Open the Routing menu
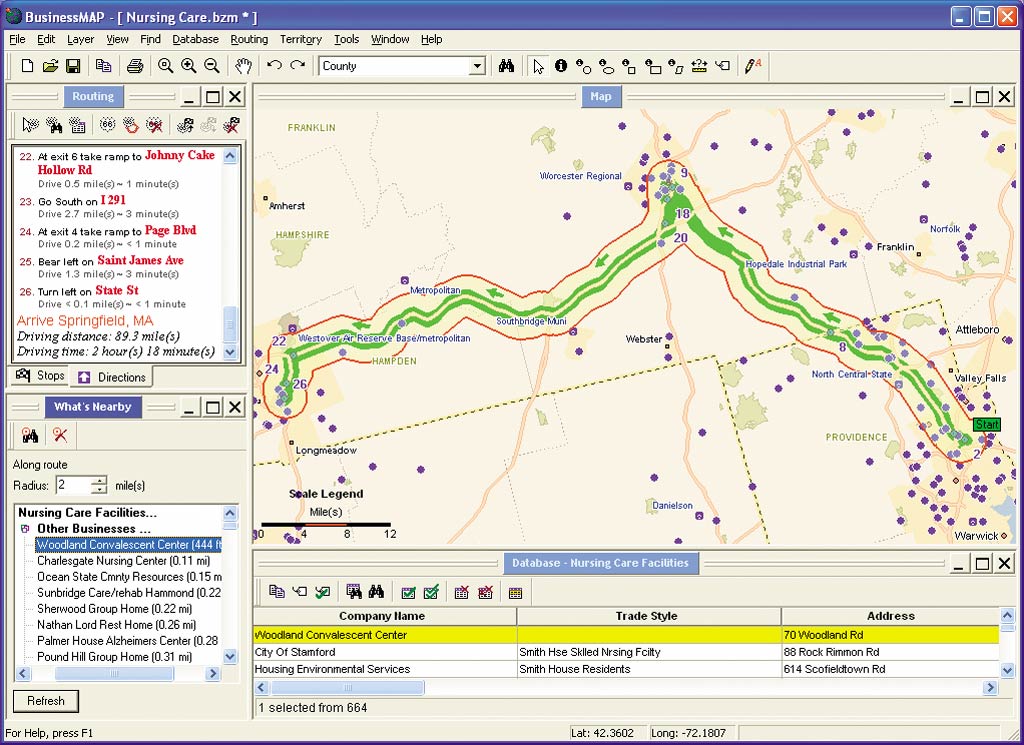Screen dimensions: 1024x745 [x=249, y=39]
